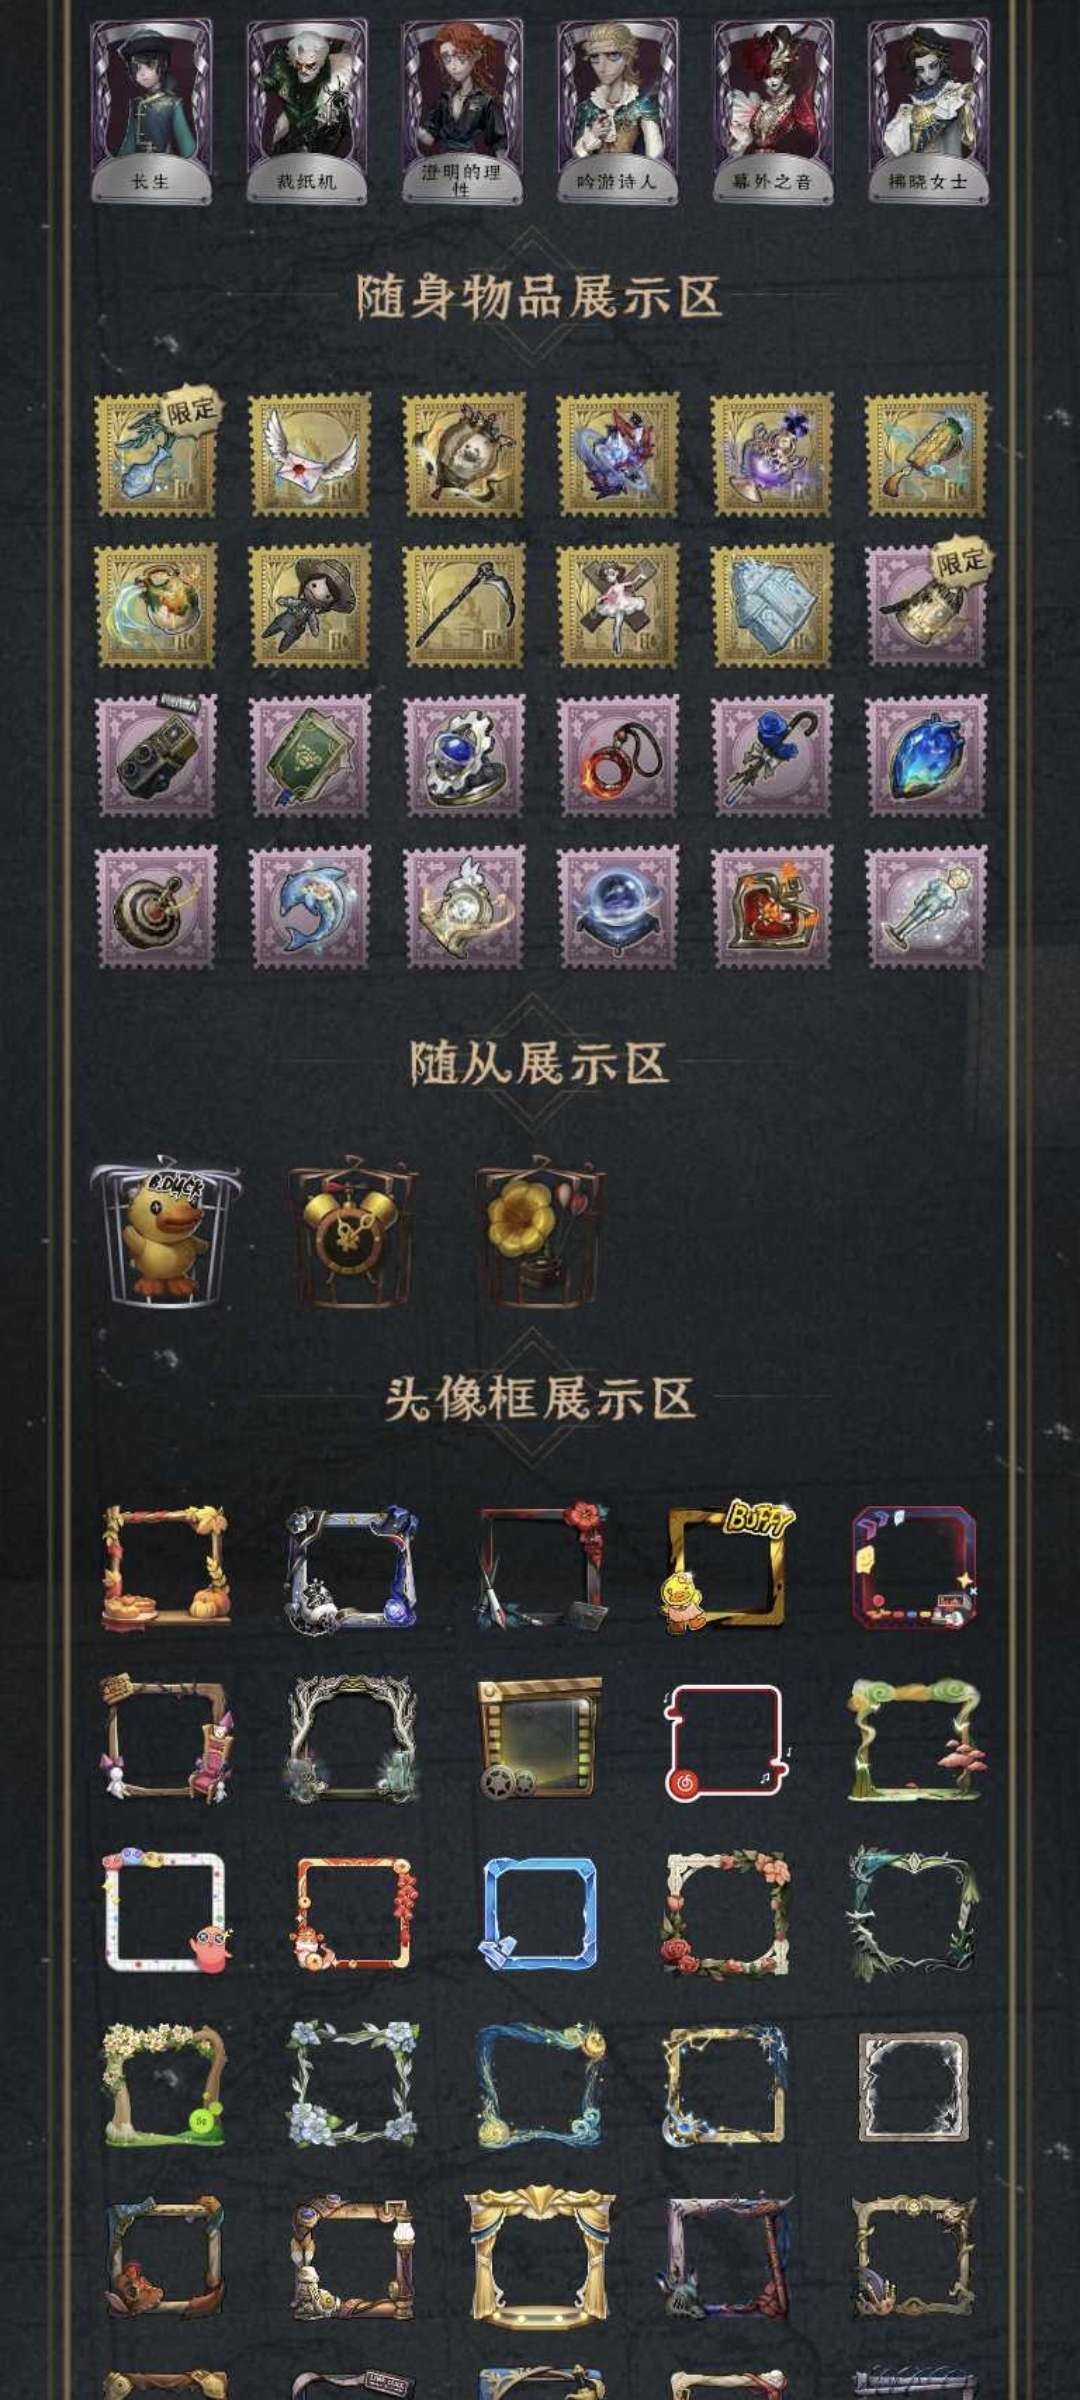Screen dimensions: 1080x2400
Task: Click the autumn pumpkin avatar frame
Action: point(165,1567)
